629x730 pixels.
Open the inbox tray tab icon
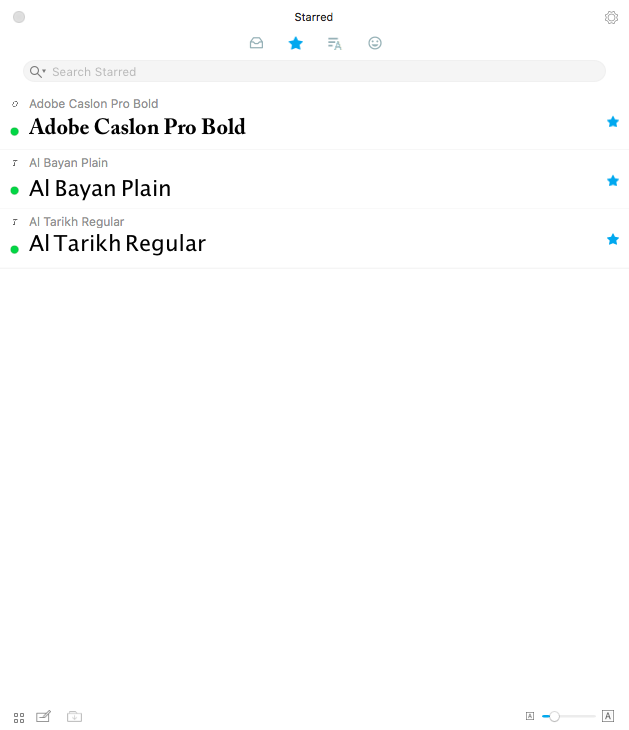256,43
